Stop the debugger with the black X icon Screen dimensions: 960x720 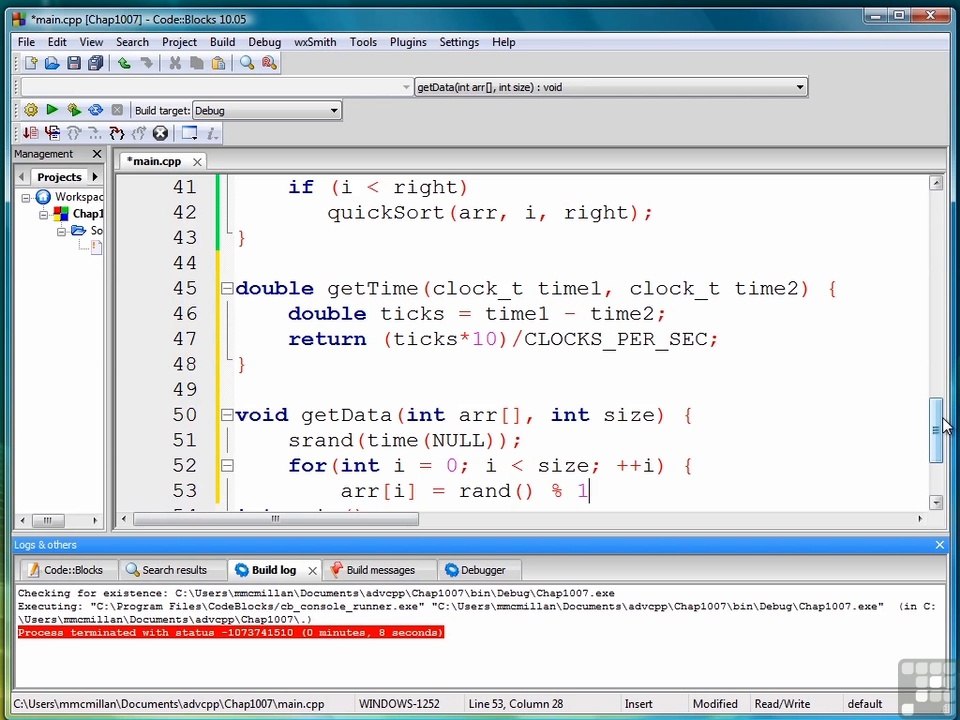point(160,133)
